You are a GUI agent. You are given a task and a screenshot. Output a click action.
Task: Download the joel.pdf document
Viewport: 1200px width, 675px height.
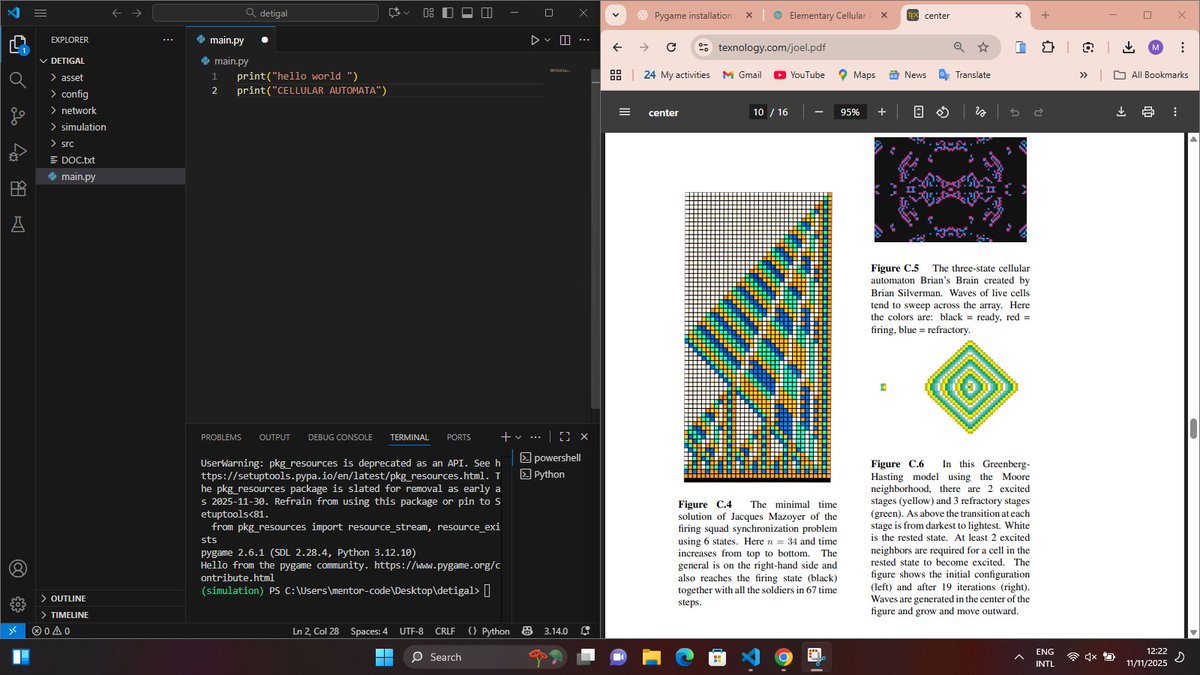coord(1121,112)
